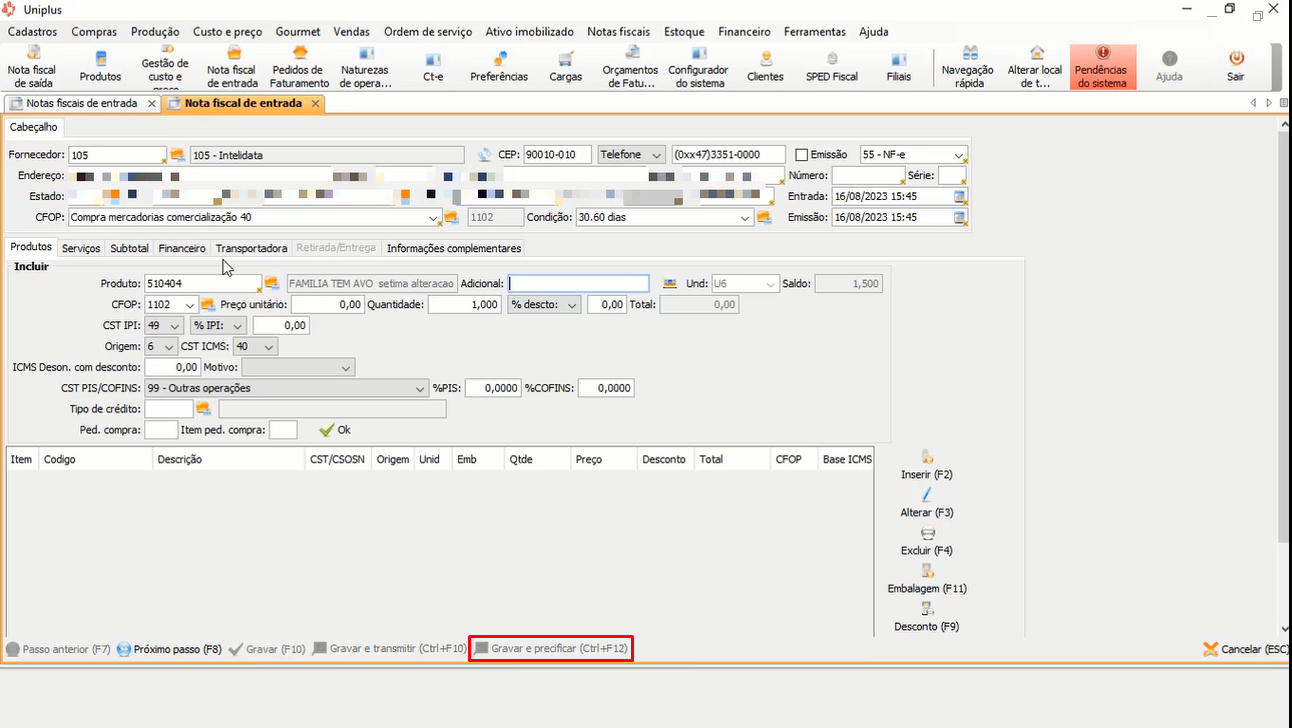Screen dimensions: 1292x728
Task: Open calendar for Emissão date
Action: tap(960, 217)
